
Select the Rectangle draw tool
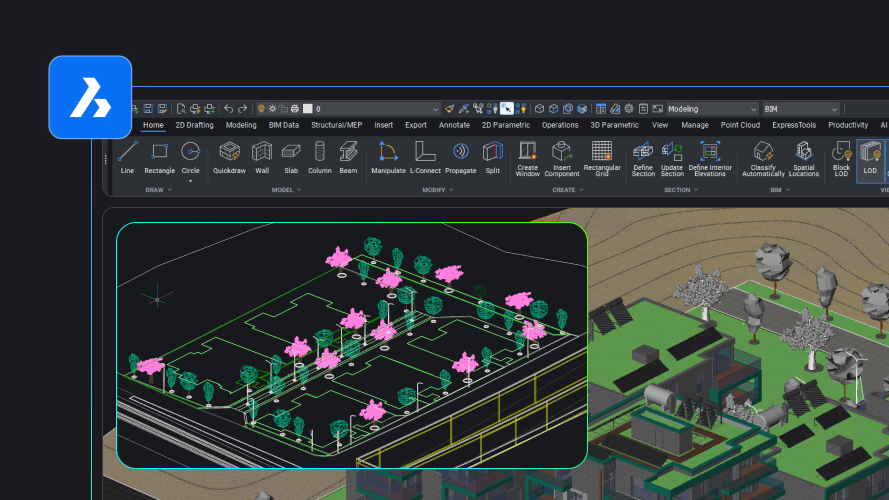tap(159, 158)
